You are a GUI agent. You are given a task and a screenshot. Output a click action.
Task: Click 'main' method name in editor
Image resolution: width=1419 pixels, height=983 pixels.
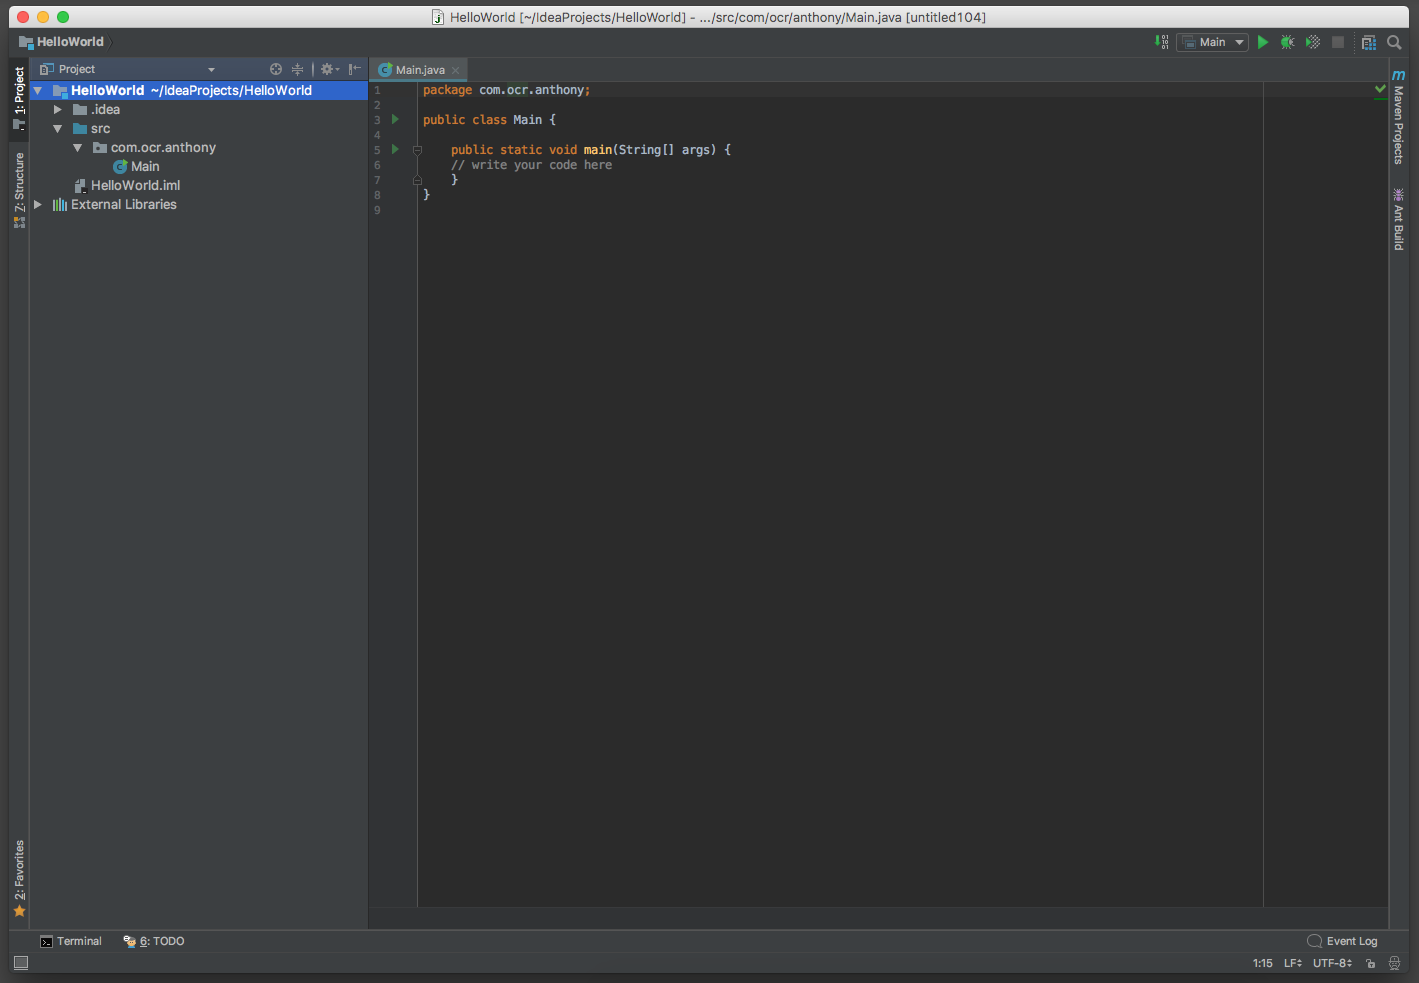pyautogui.click(x=597, y=150)
